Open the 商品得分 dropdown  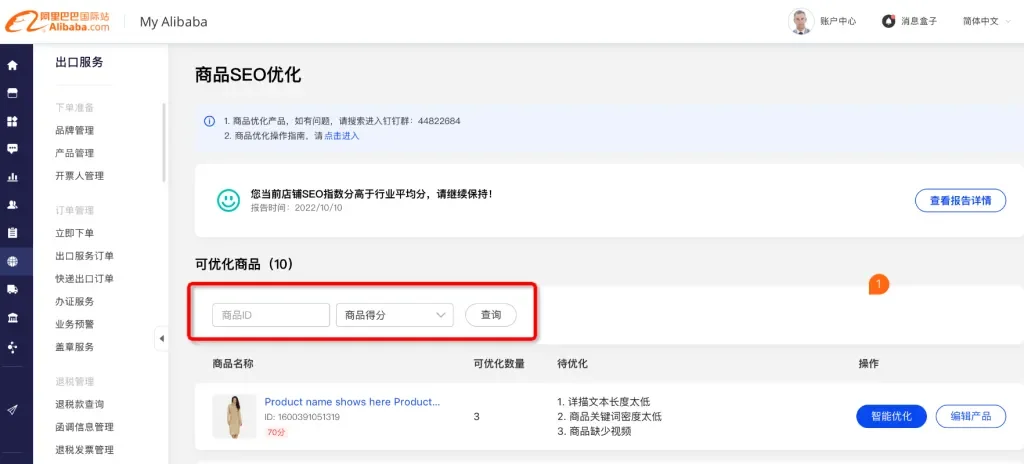click(395, 315)
